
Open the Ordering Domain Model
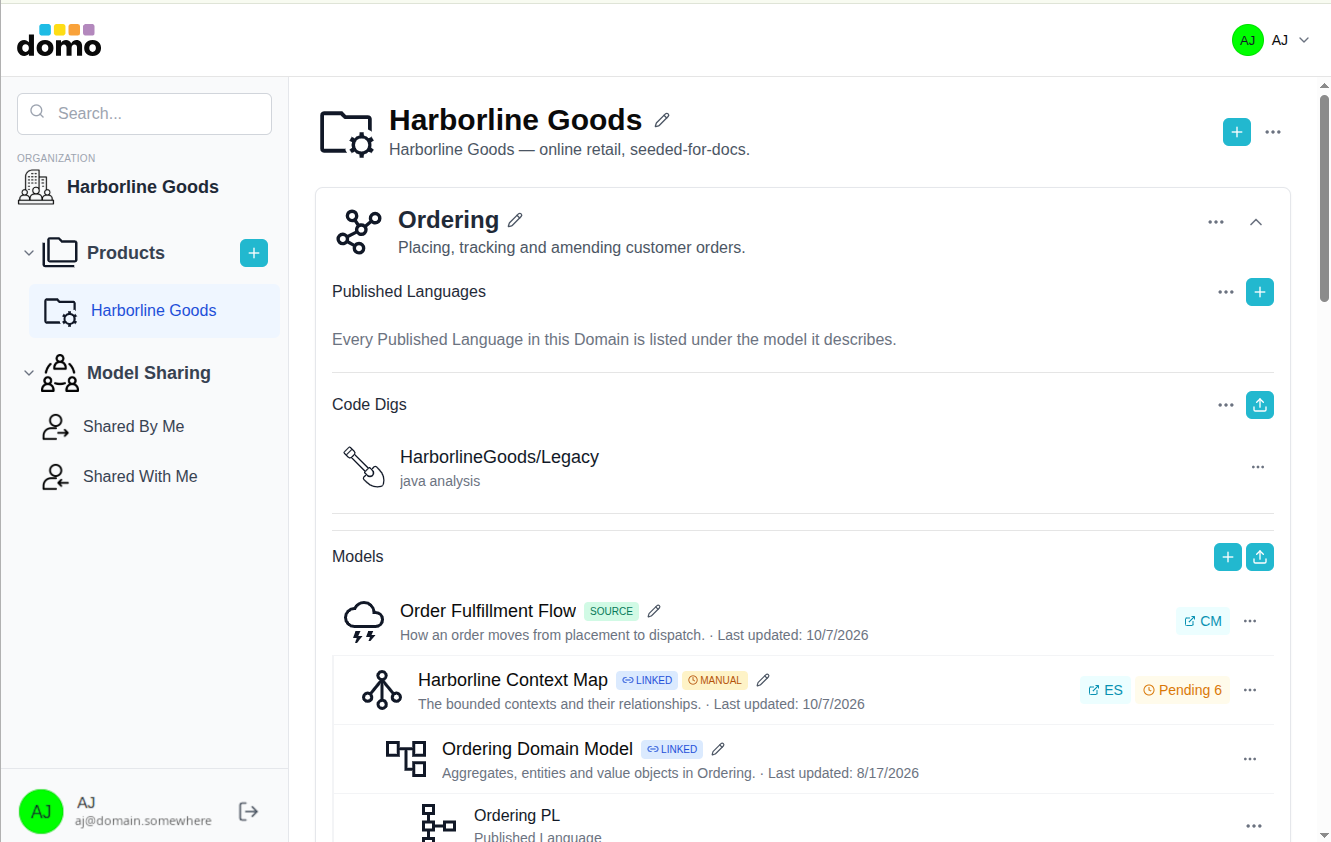tap(537, 749)
